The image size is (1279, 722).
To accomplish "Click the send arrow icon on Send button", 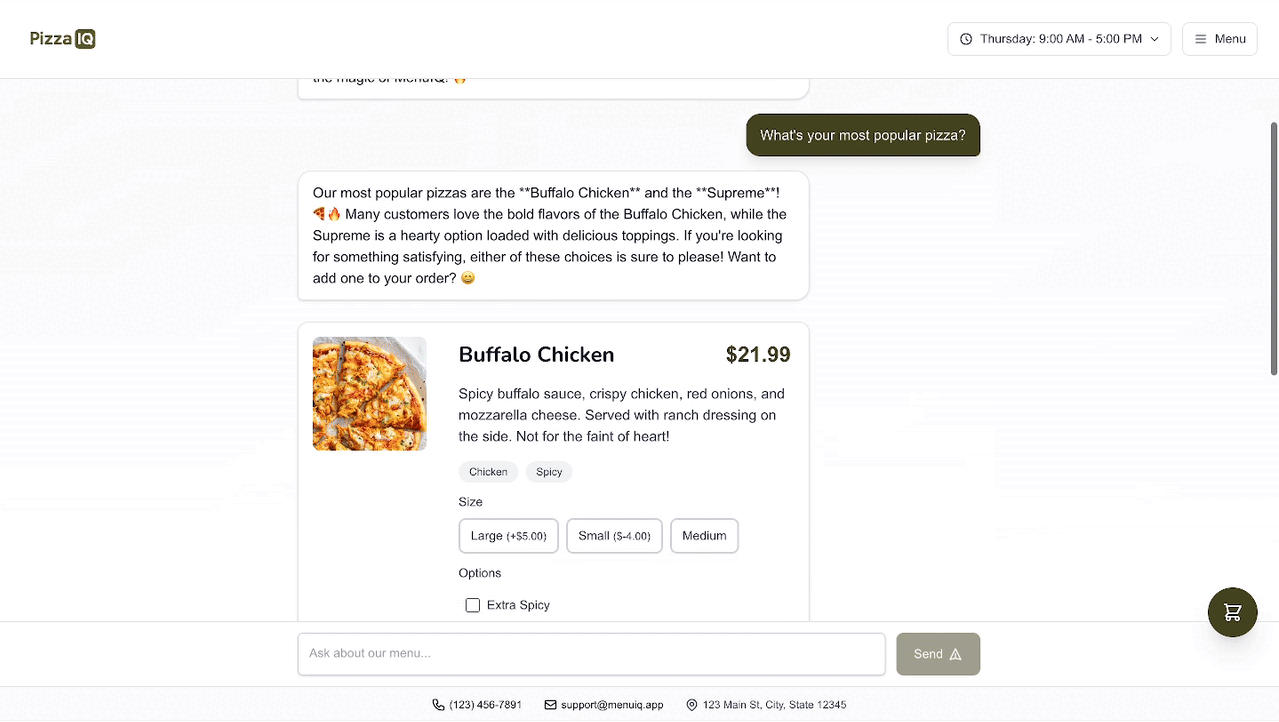I will pos(957,653).
